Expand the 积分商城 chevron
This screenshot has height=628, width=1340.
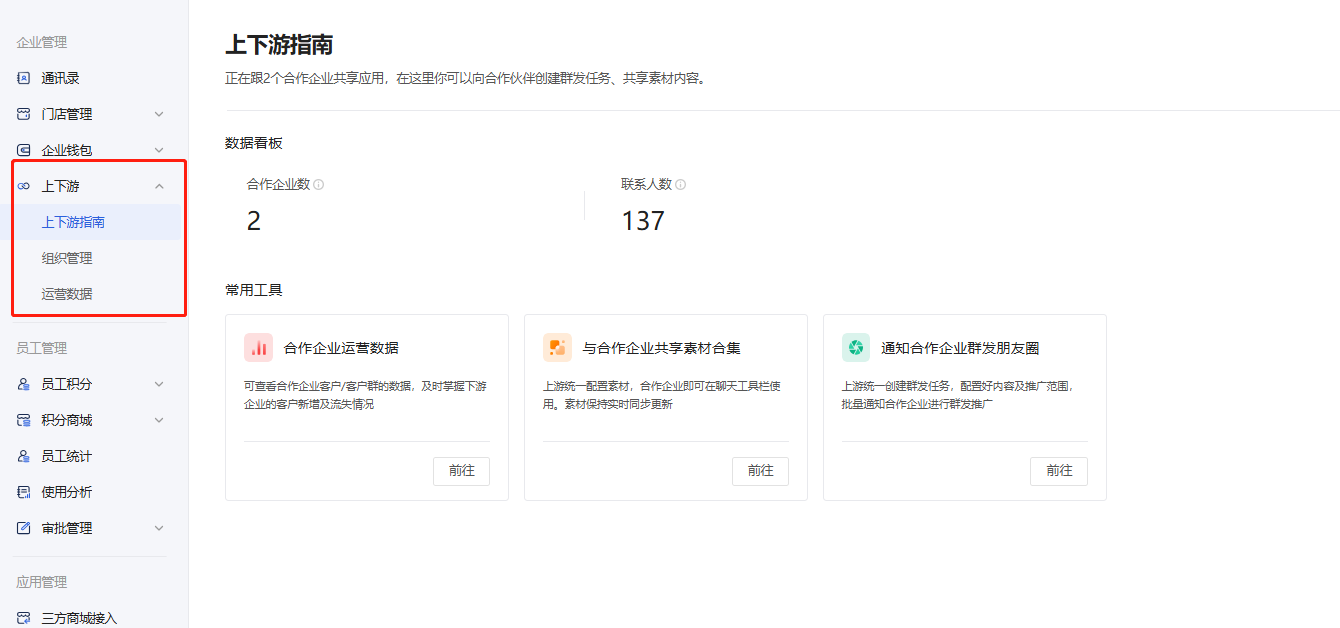coord(159,420)
